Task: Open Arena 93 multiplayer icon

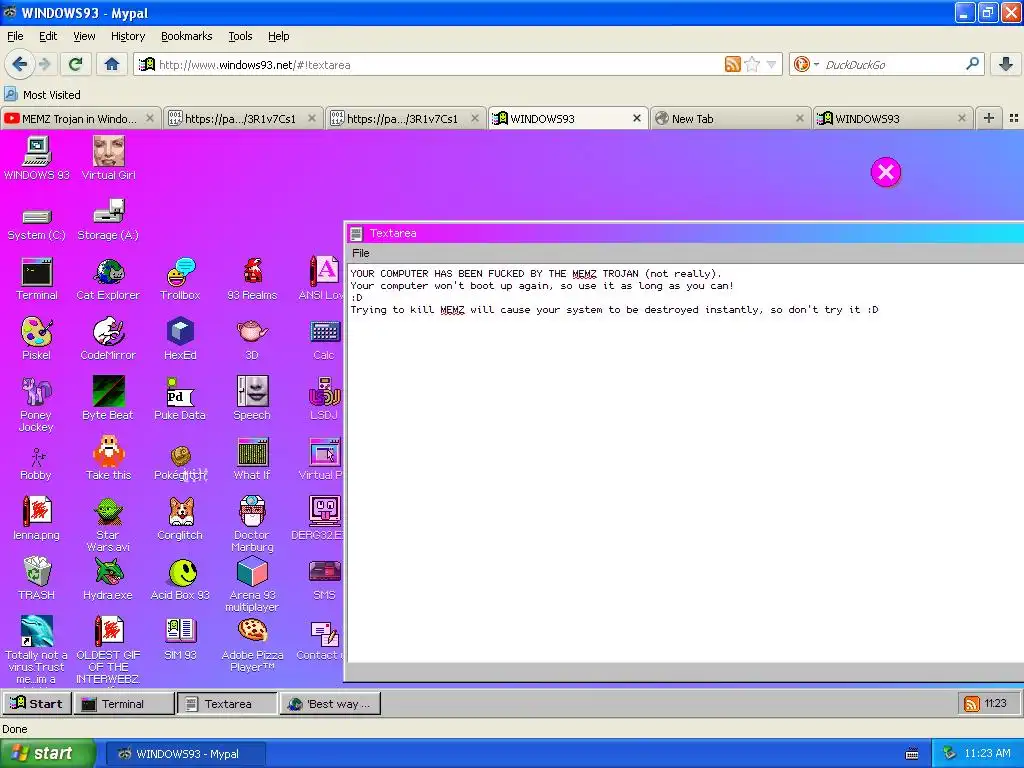Action: 252,584
